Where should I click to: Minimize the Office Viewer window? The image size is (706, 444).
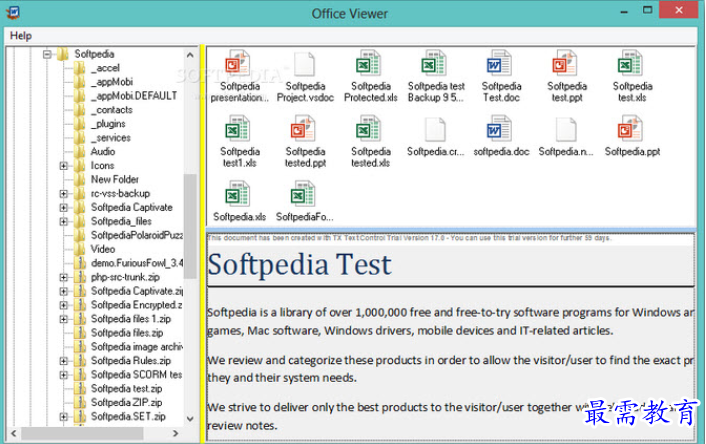624,11
